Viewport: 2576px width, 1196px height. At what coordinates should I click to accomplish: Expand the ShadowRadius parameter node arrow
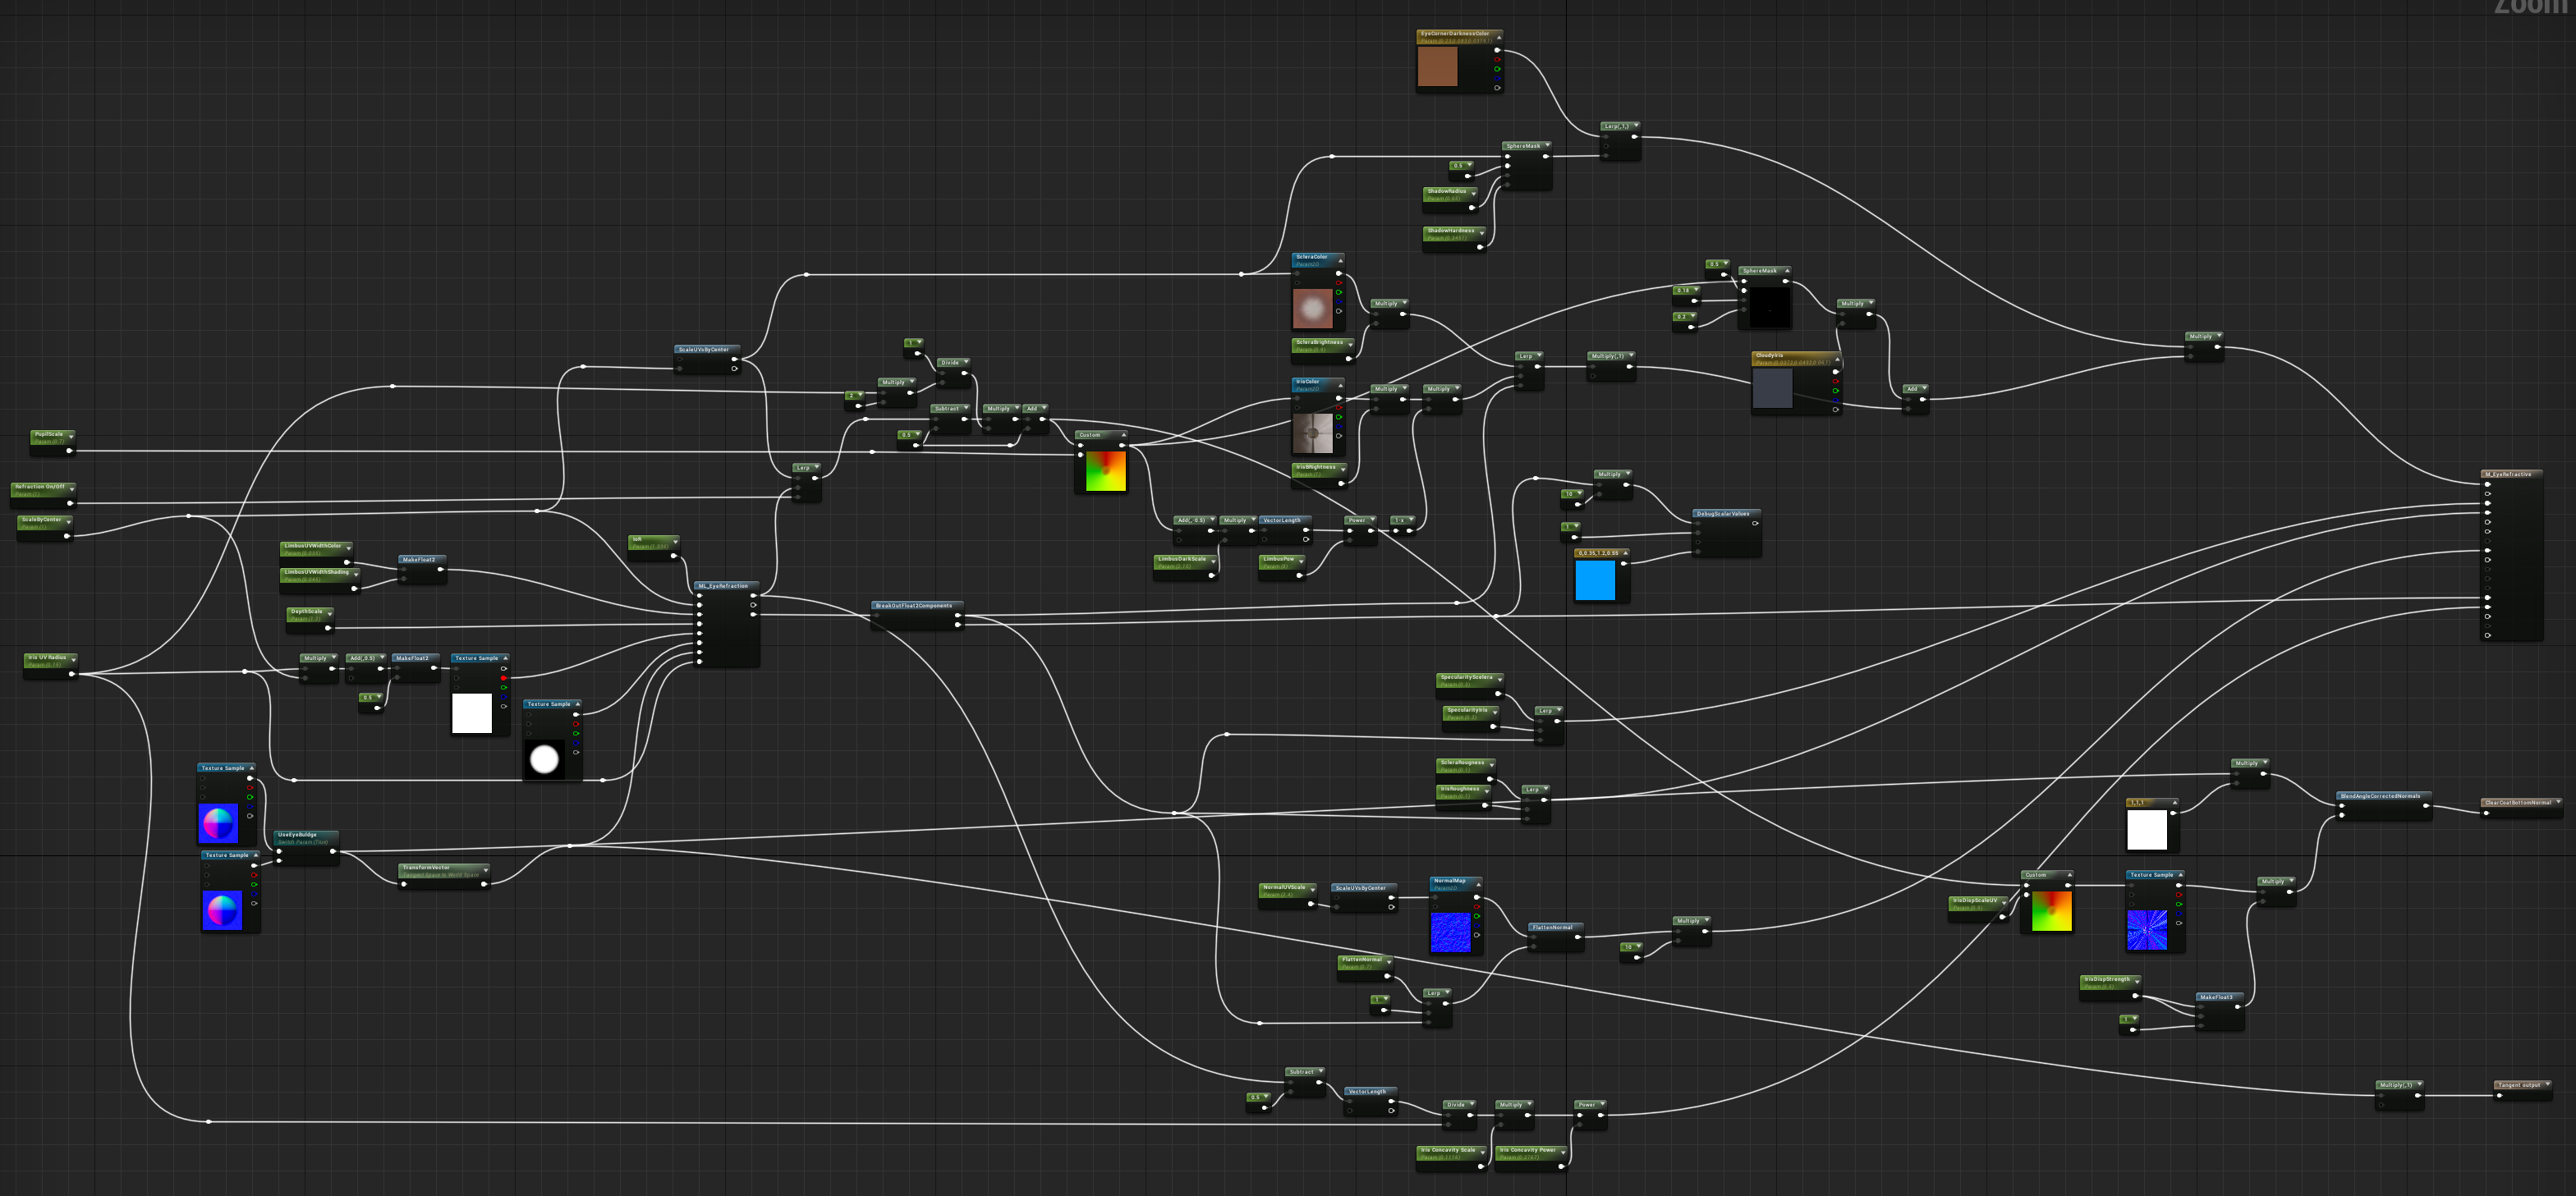click(1473, 192)
